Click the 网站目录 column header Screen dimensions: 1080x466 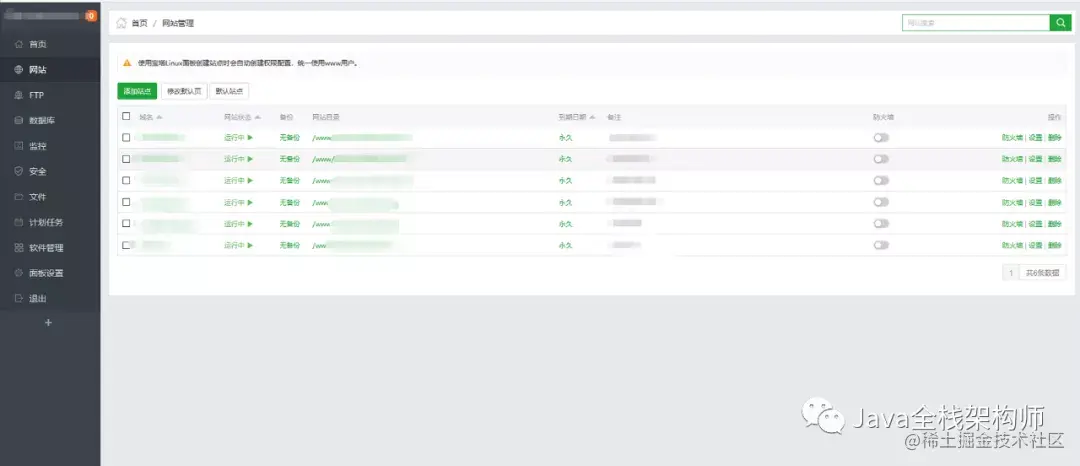[326, 117]
